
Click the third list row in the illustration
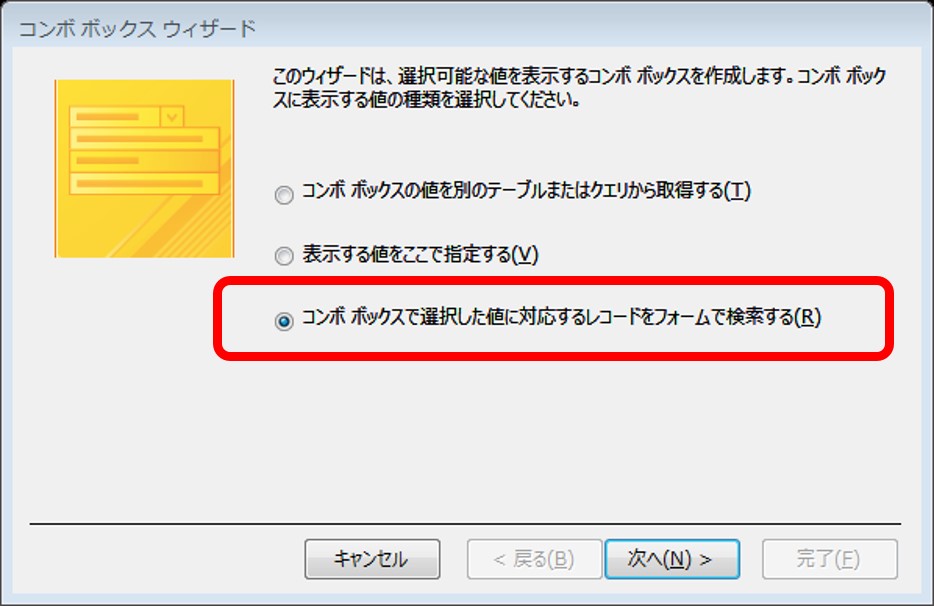[x=145, y=161]
